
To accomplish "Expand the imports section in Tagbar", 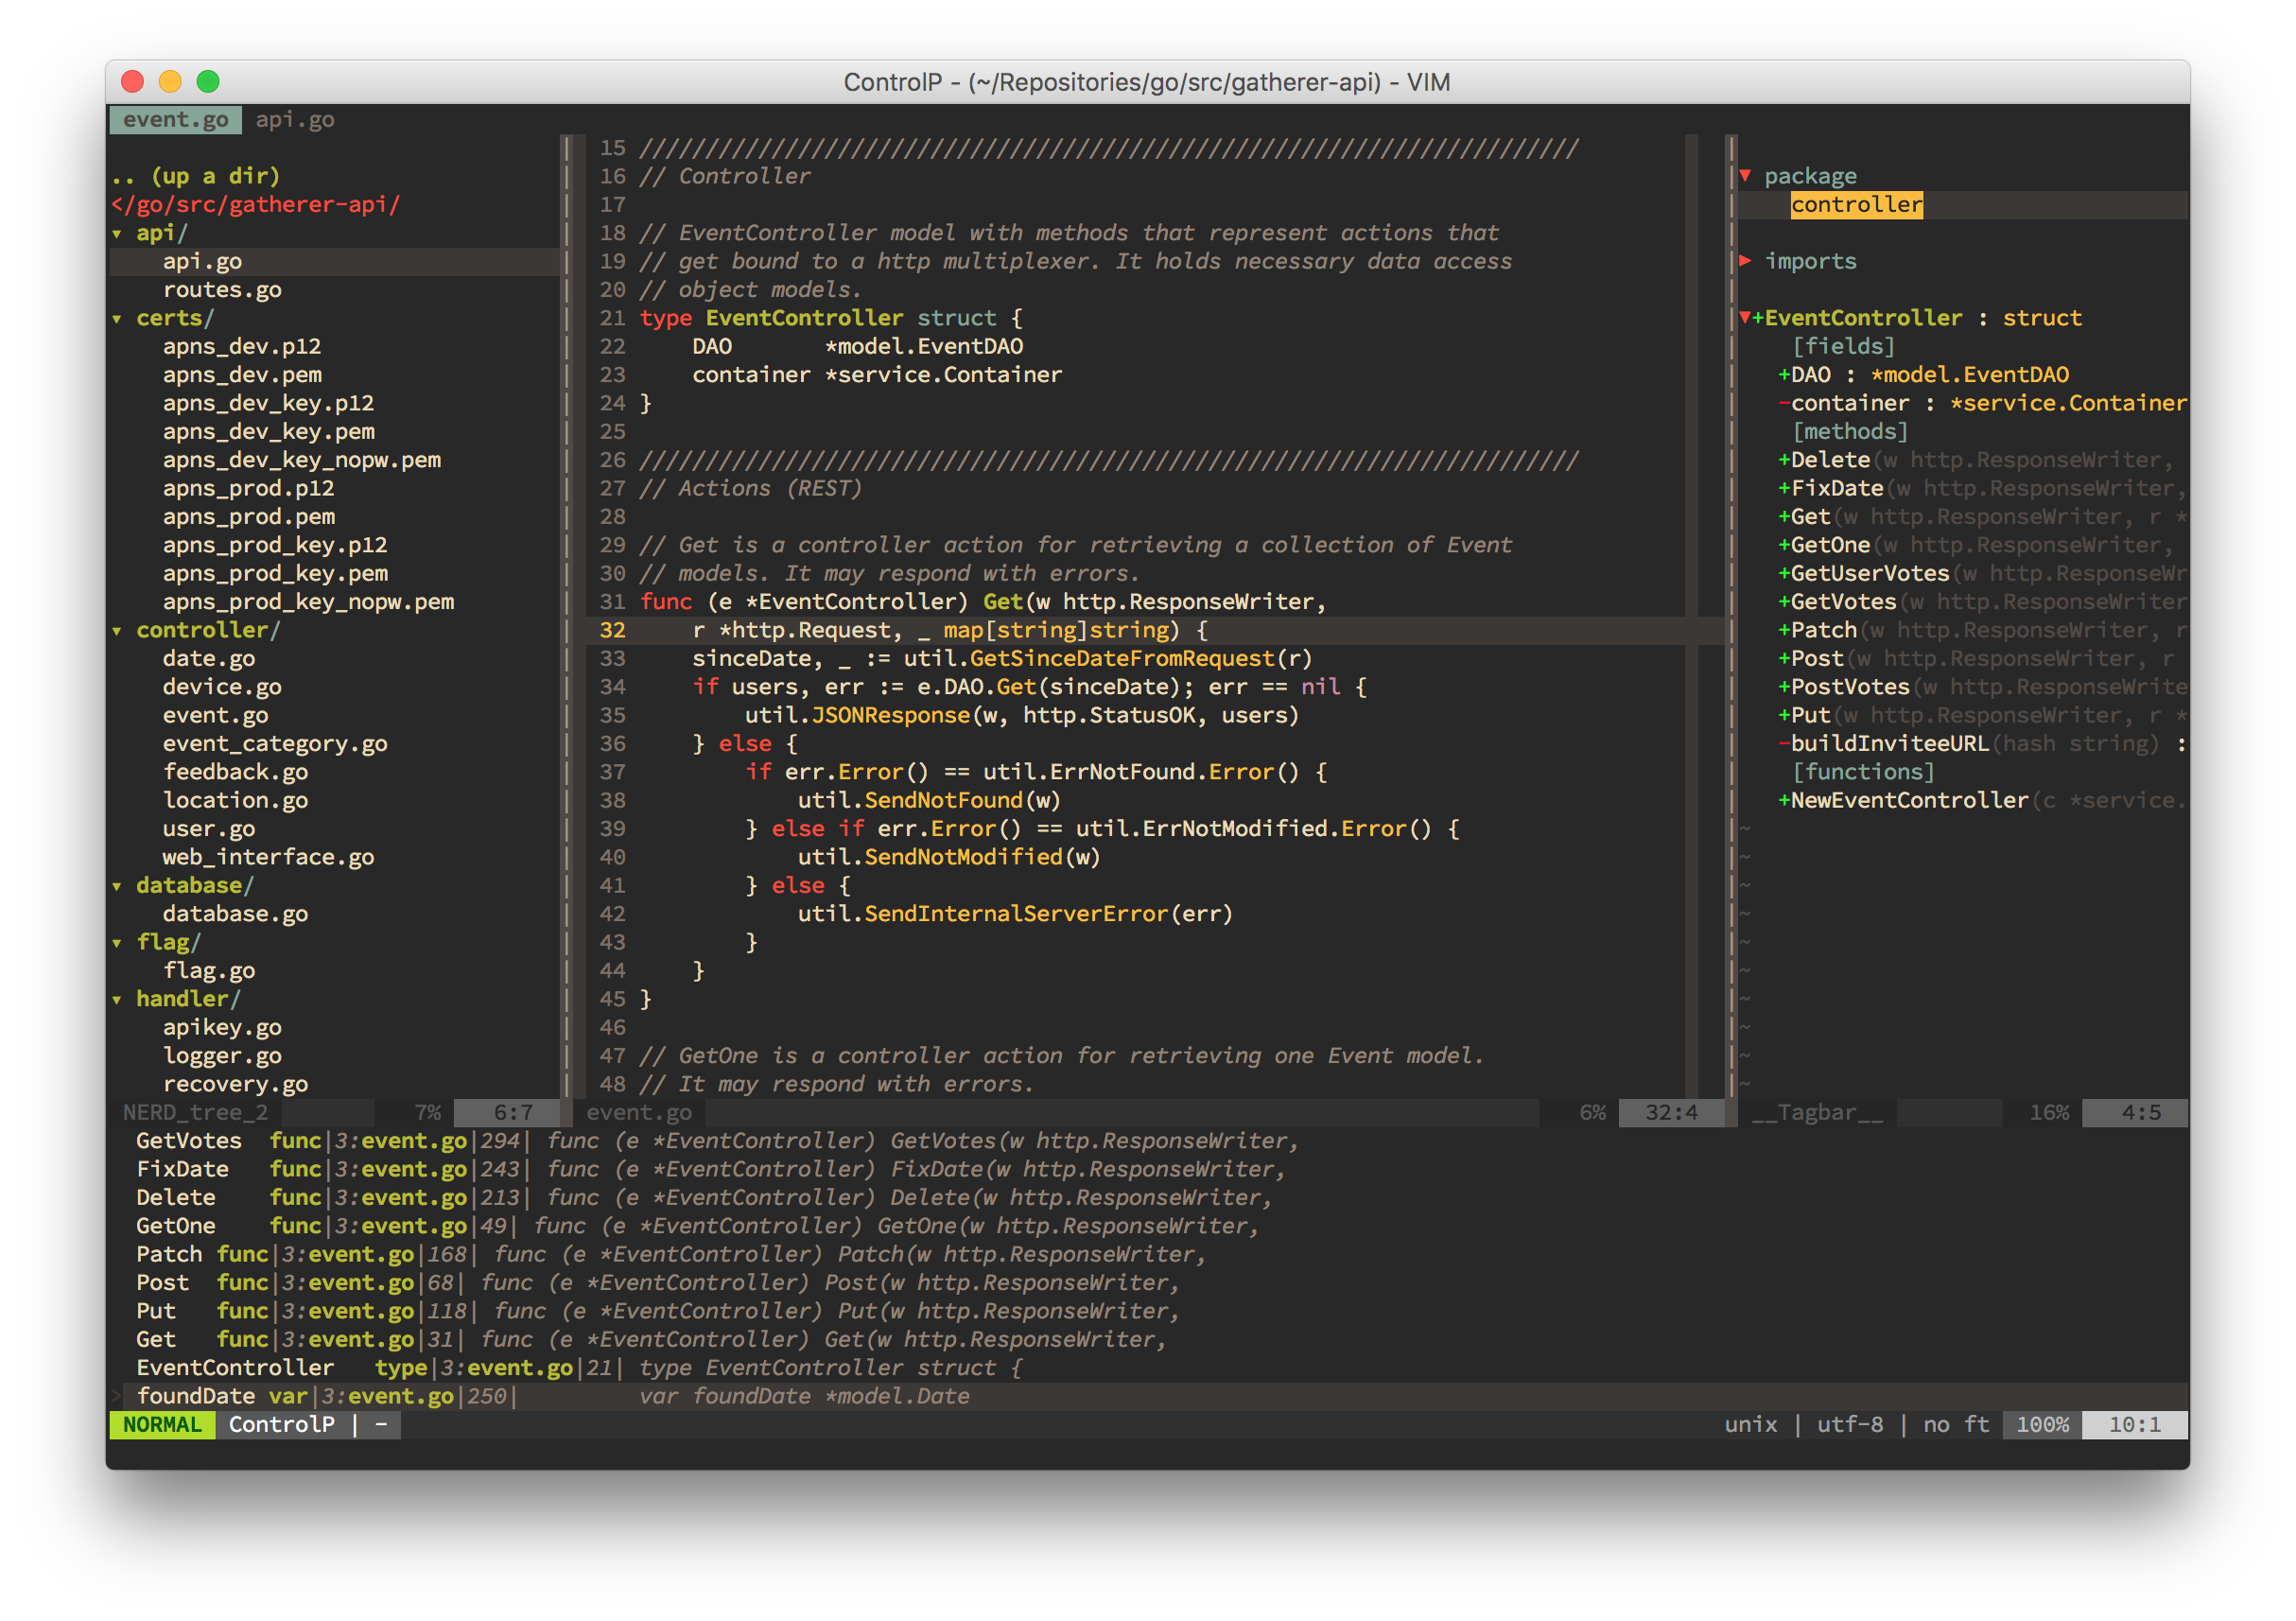I will pos(1745,261).
